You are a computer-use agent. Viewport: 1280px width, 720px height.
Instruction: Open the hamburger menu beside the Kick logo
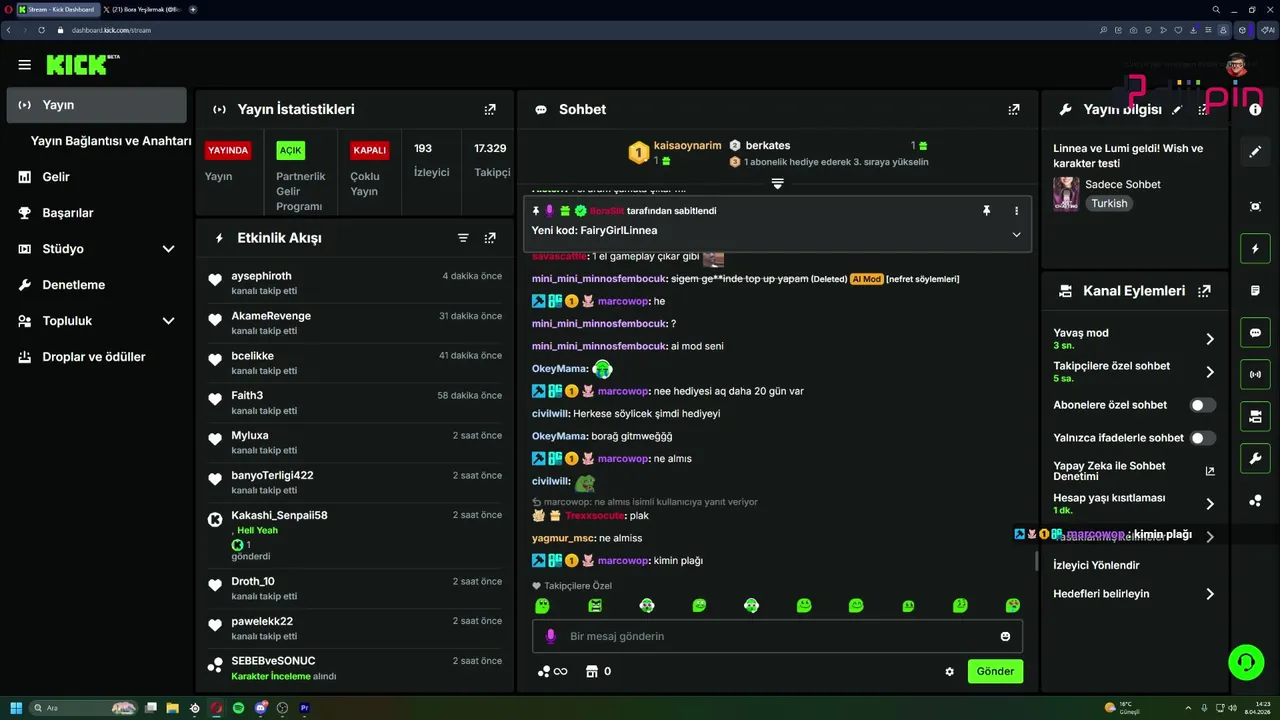pos(24,65)
